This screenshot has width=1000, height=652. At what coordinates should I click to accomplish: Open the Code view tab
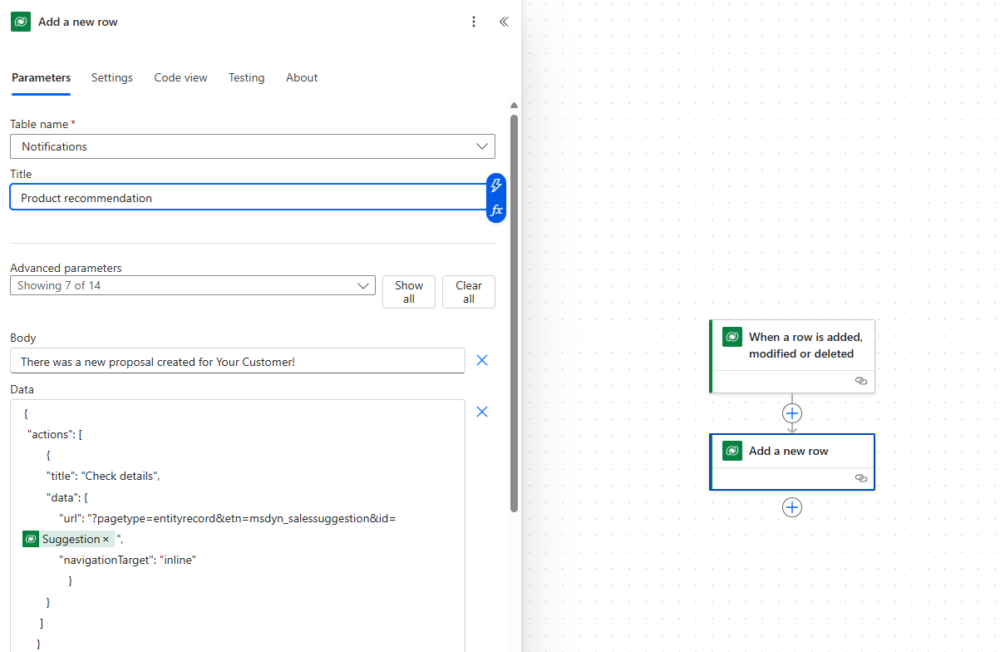(x=180, y=77)
